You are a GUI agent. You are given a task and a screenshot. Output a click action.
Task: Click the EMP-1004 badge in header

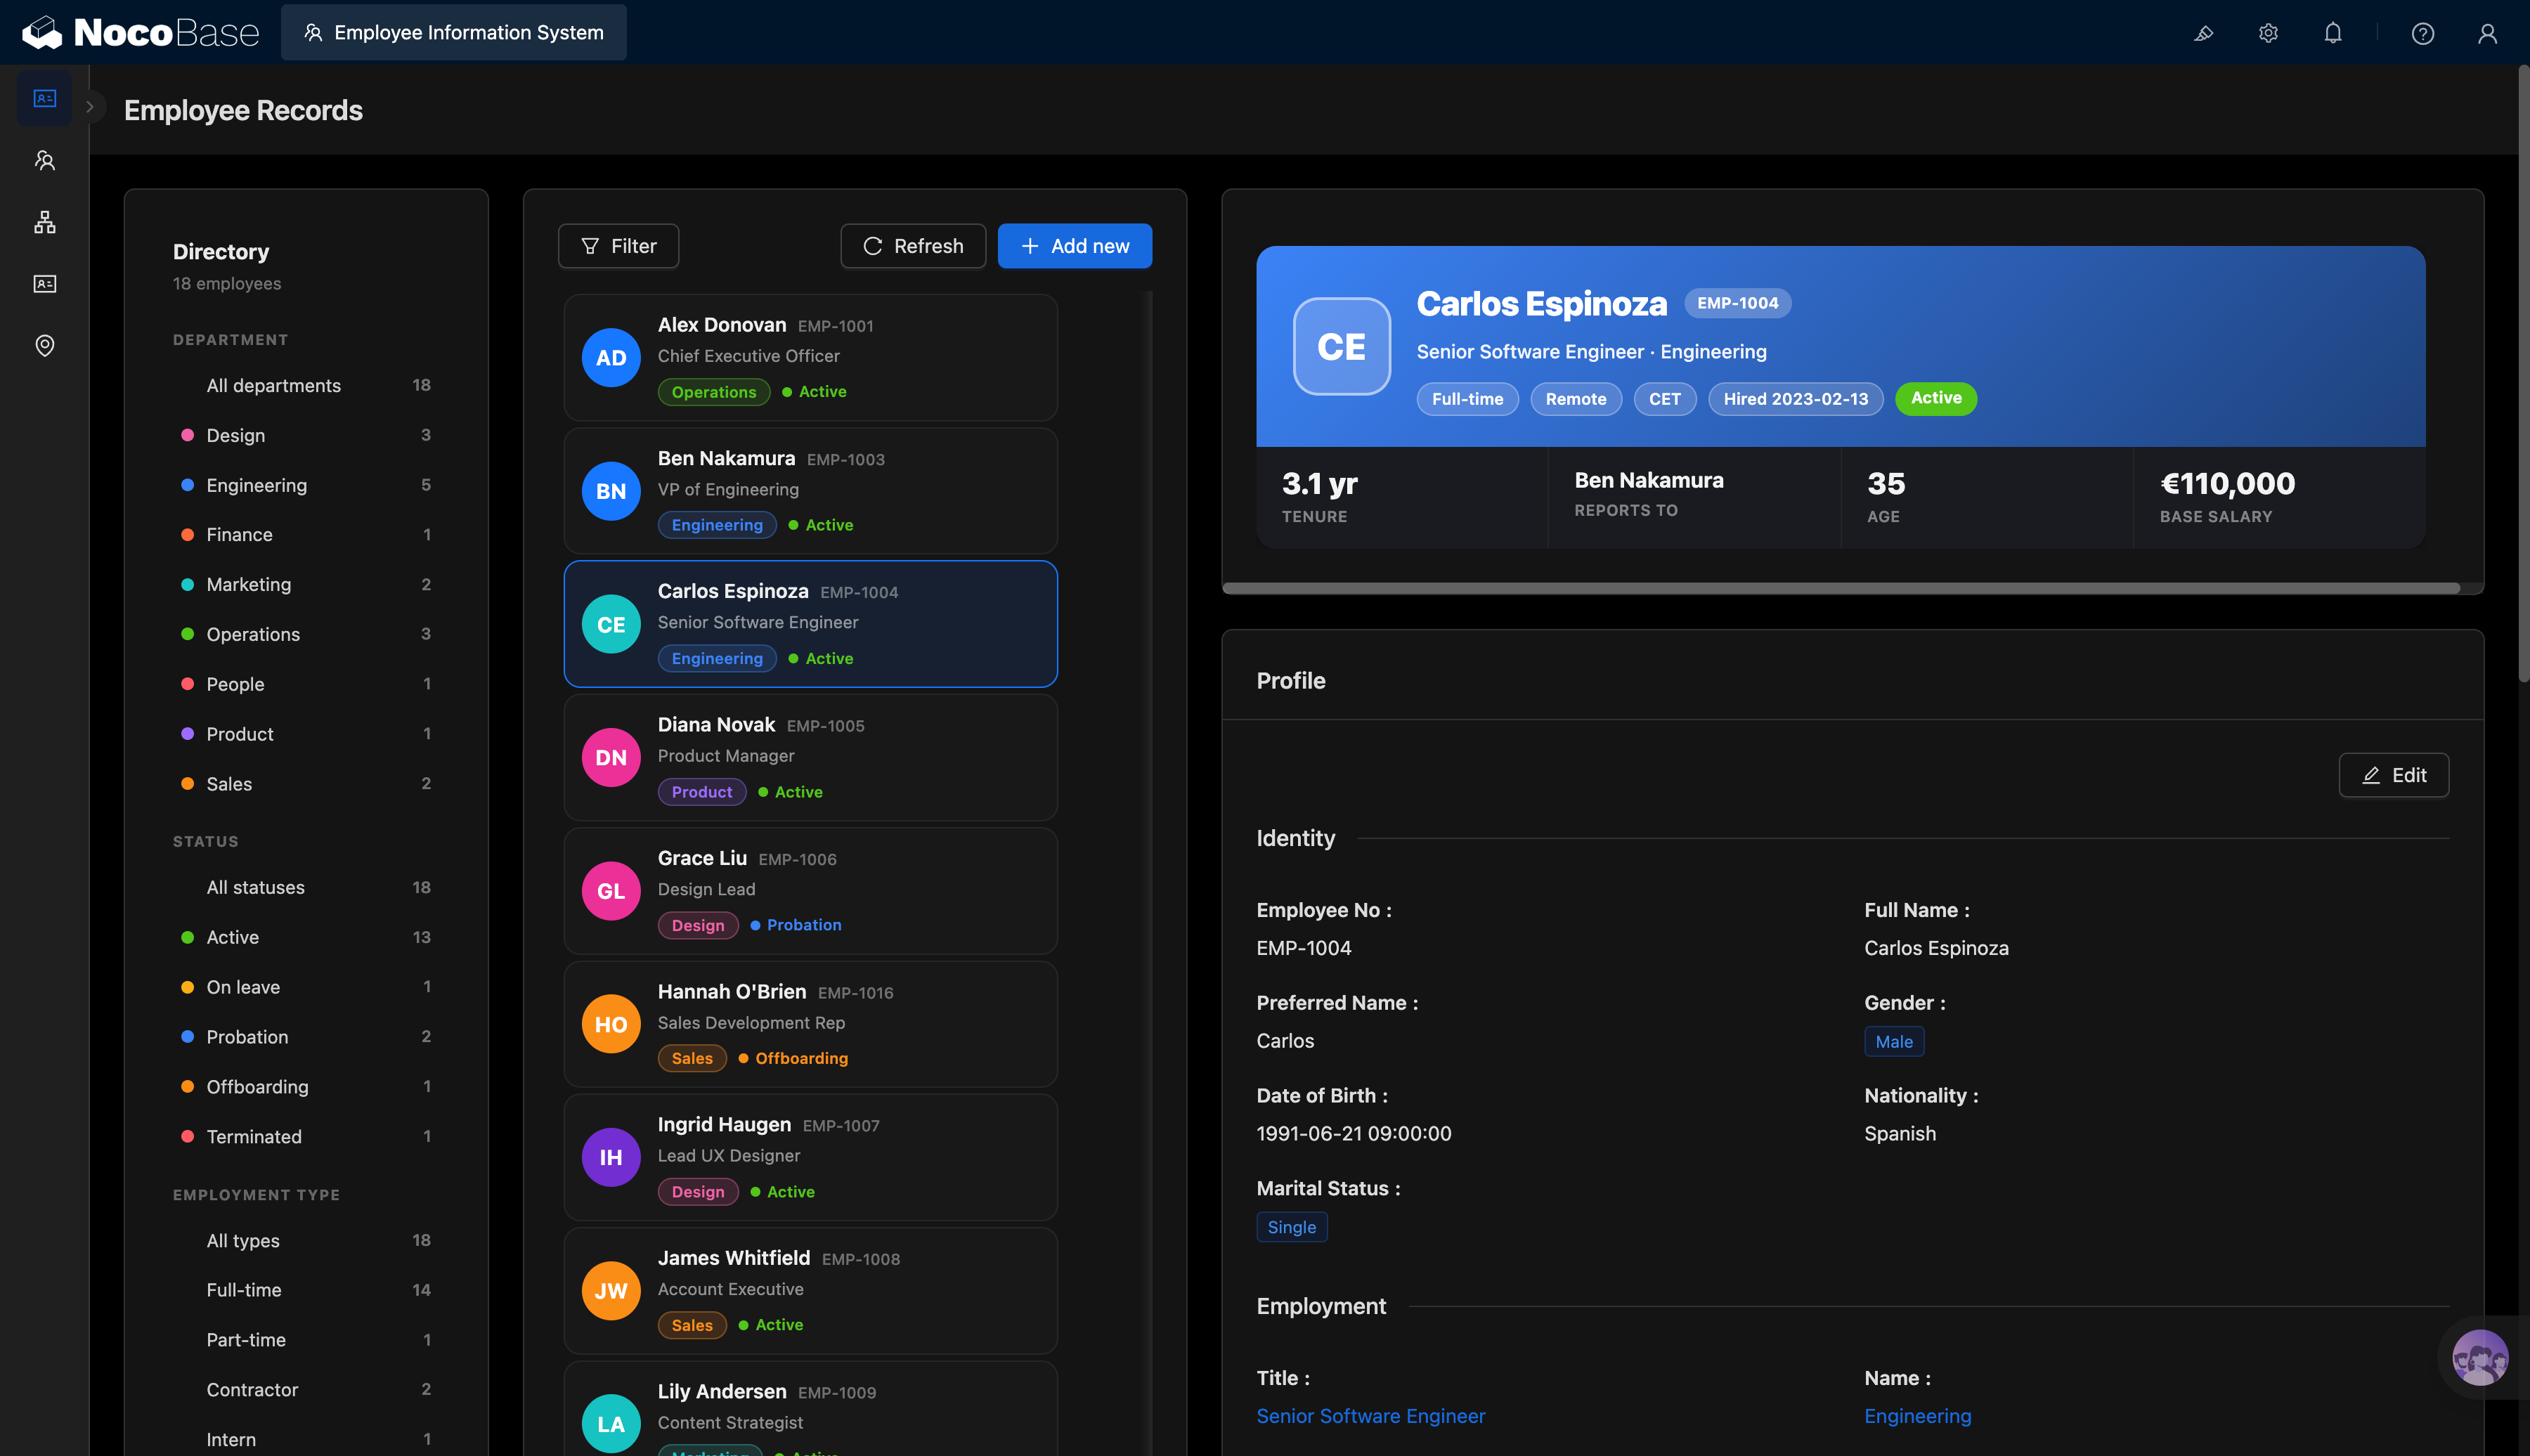(x=1737, y=303)
